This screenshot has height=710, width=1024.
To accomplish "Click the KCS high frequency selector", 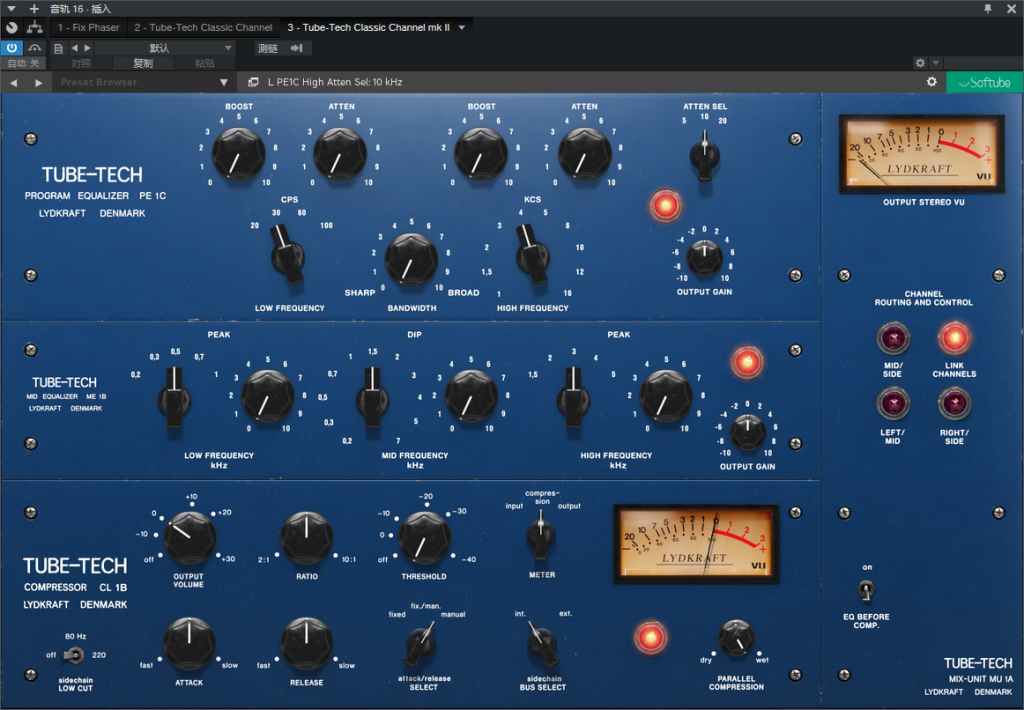I will (532, 253).
